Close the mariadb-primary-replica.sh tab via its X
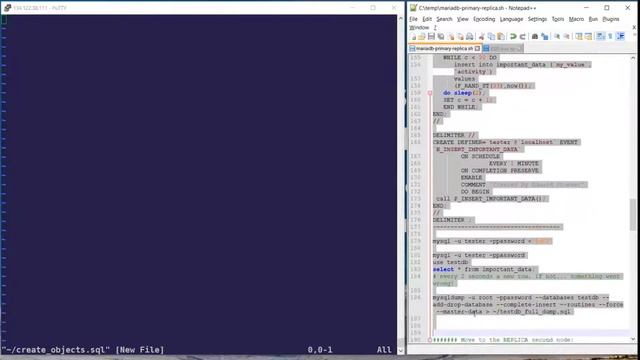Image resolution: width=640 pixels, height=360 pixels. [x=477, y=48]
